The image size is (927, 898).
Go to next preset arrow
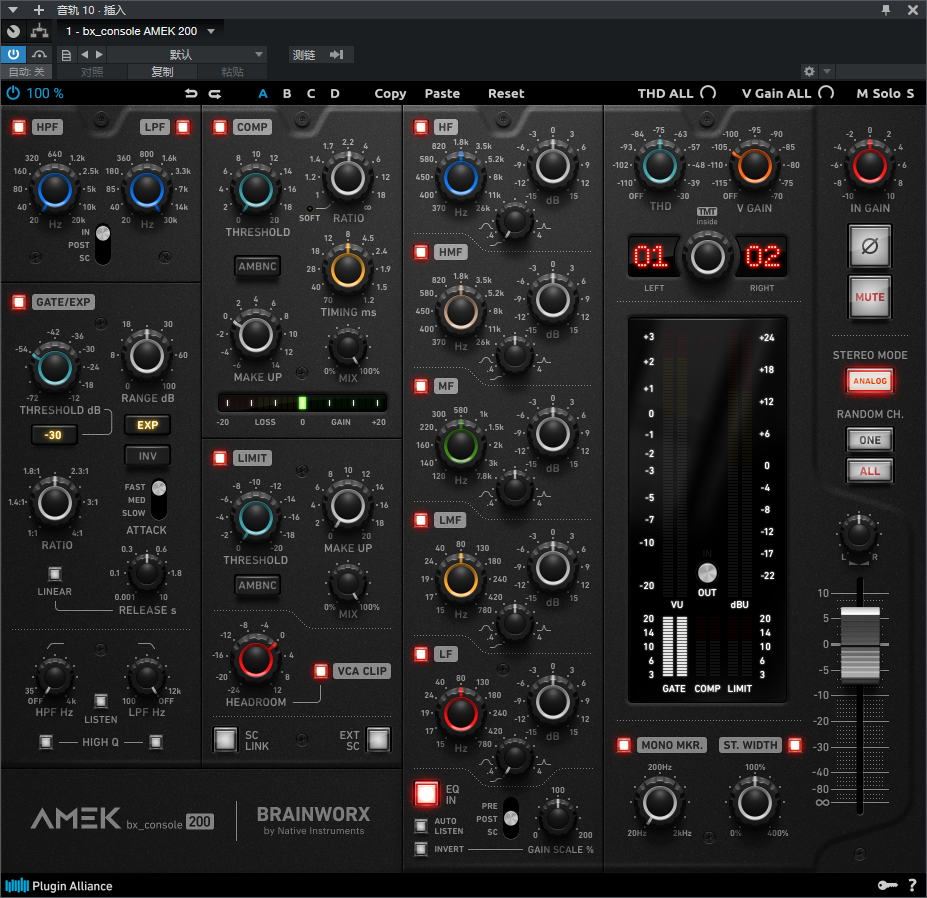click(99, 54)
